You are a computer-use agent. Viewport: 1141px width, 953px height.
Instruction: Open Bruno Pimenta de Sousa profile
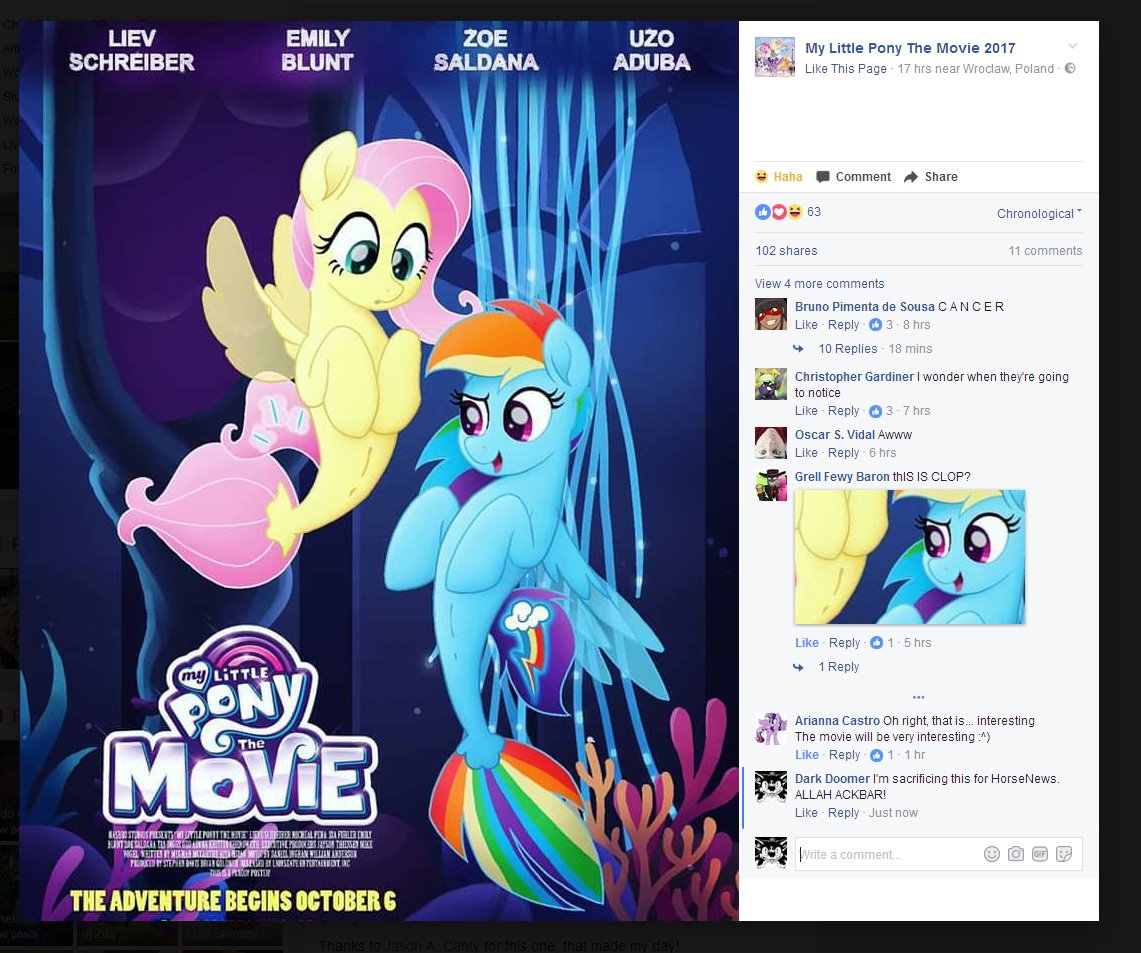coord(864,306)
